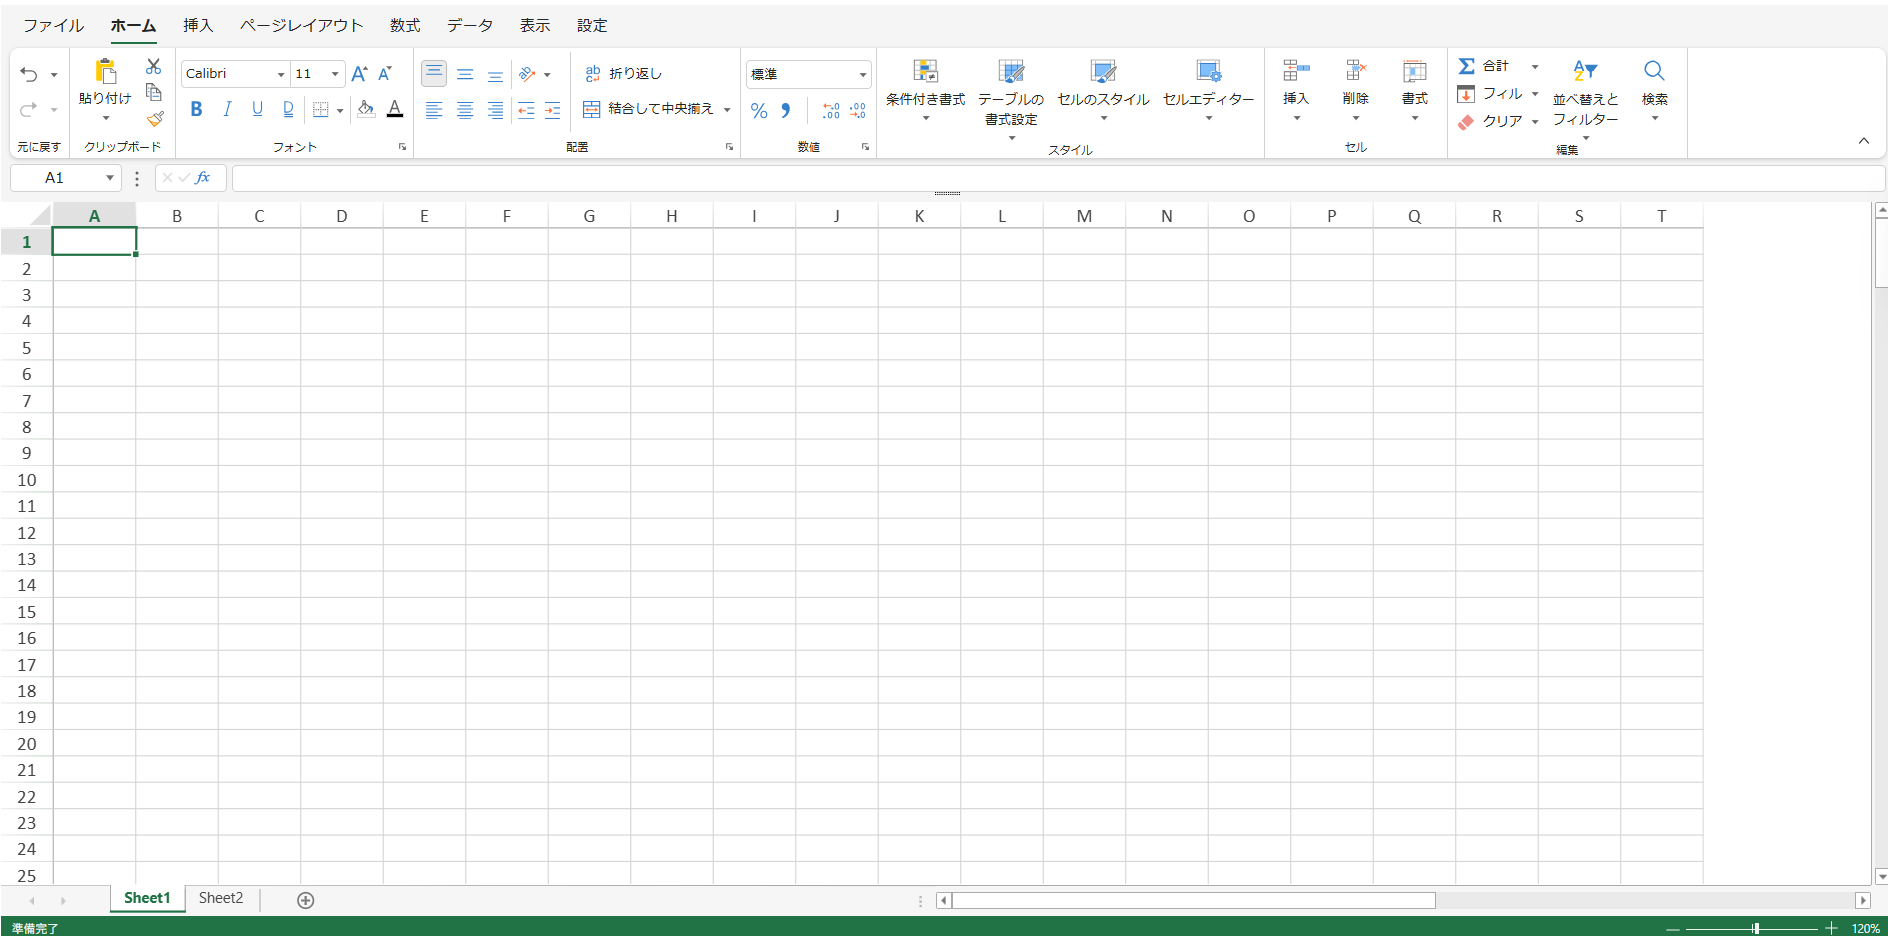Open the 挿入 (Insert) ribbon tab
The height and width of the screenshot is (936, 1888).
[198, 25]
